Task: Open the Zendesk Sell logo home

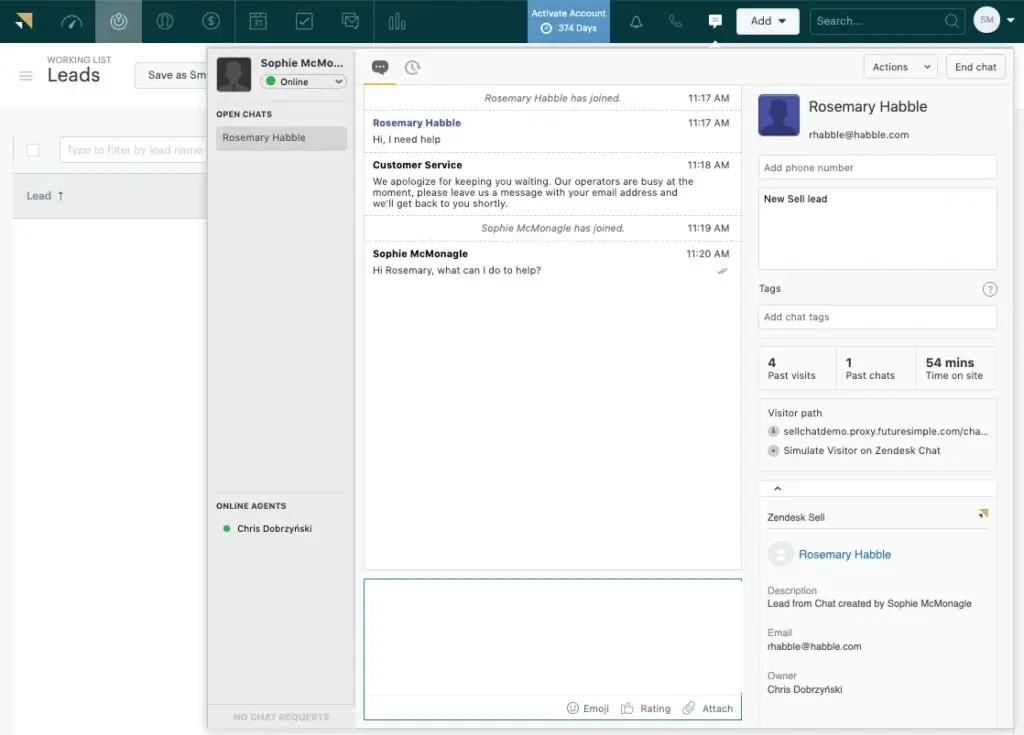Action: [x=24, y=21]
